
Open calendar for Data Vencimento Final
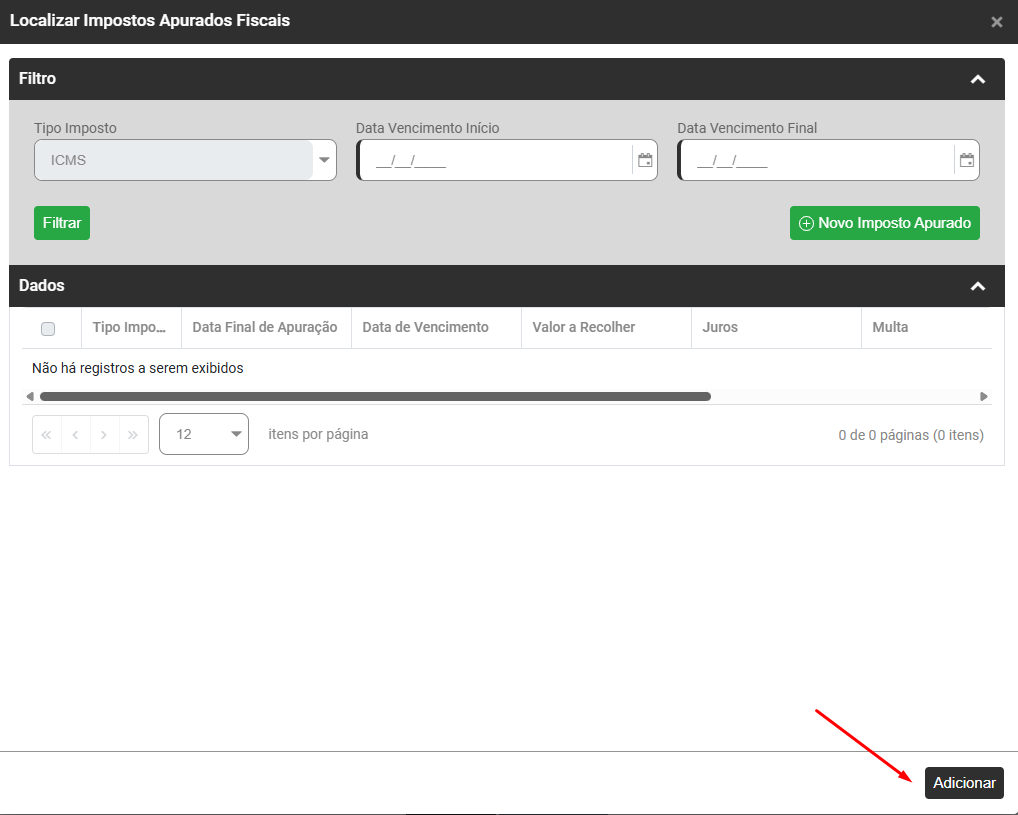966,160
